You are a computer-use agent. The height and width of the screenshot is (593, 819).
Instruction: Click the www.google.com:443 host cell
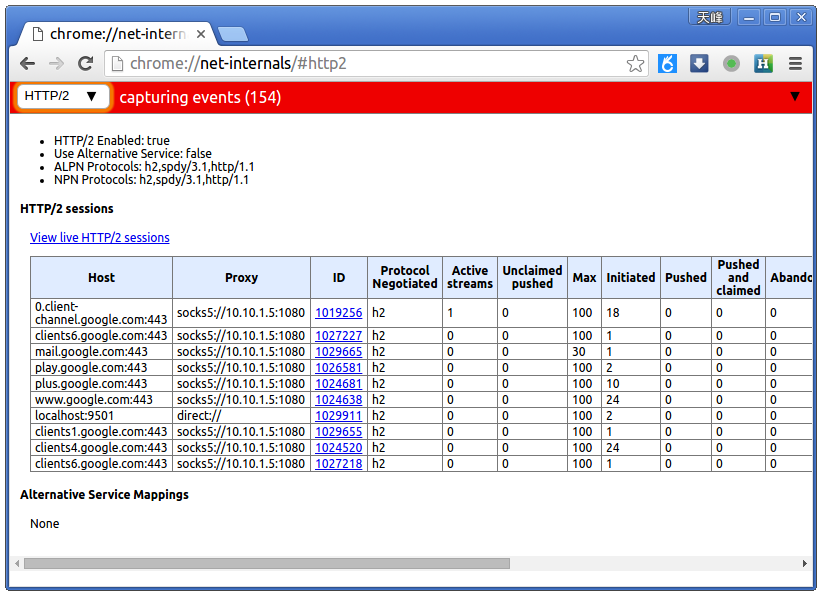pyautogui.click(x=101, y=400)
